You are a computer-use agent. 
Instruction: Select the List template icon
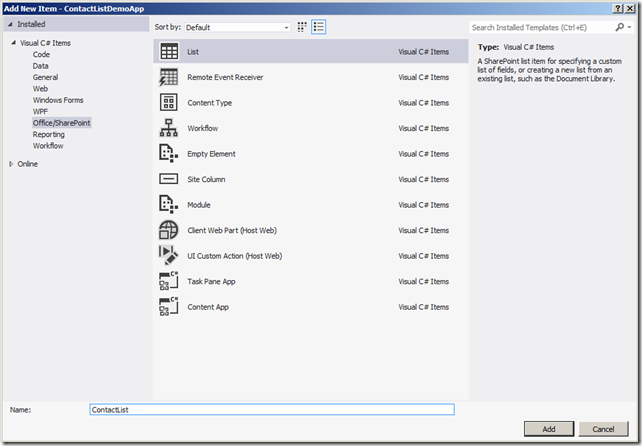[168, 51]
